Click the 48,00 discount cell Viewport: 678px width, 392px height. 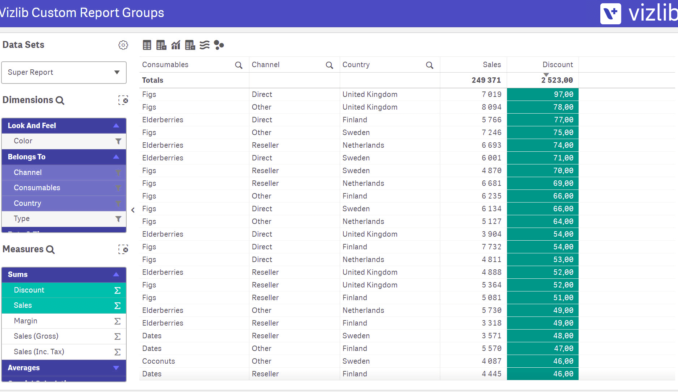[x=543, y=336]
